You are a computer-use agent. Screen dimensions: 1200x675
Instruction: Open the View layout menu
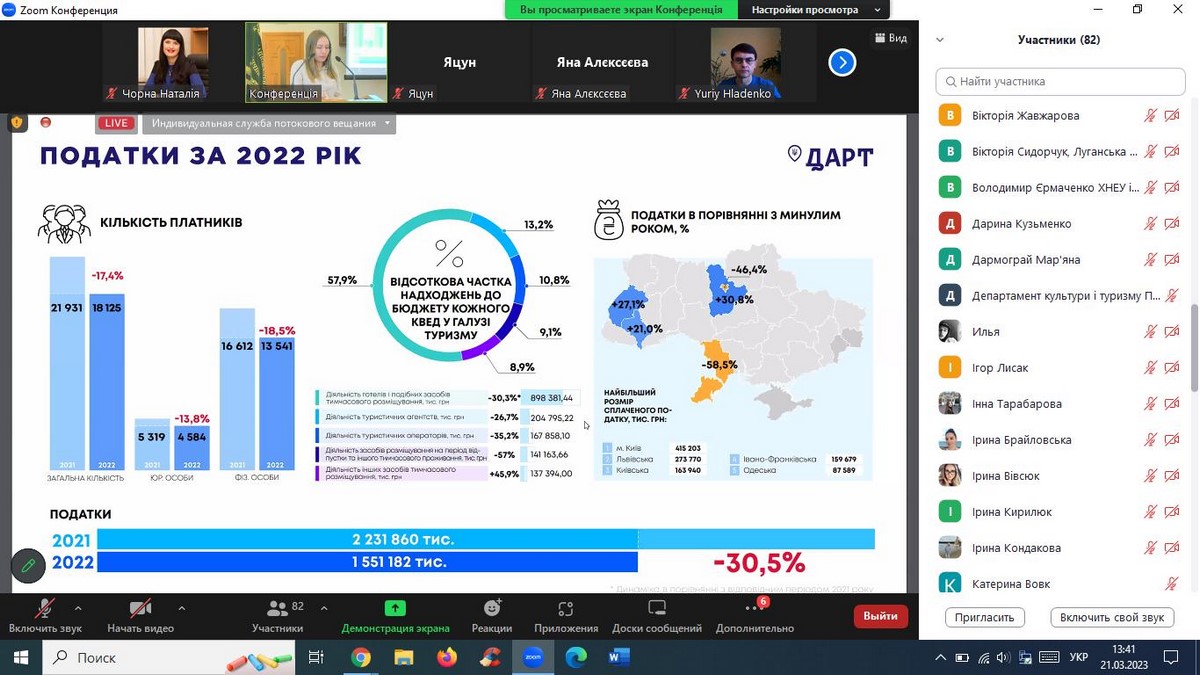(890, 38)
